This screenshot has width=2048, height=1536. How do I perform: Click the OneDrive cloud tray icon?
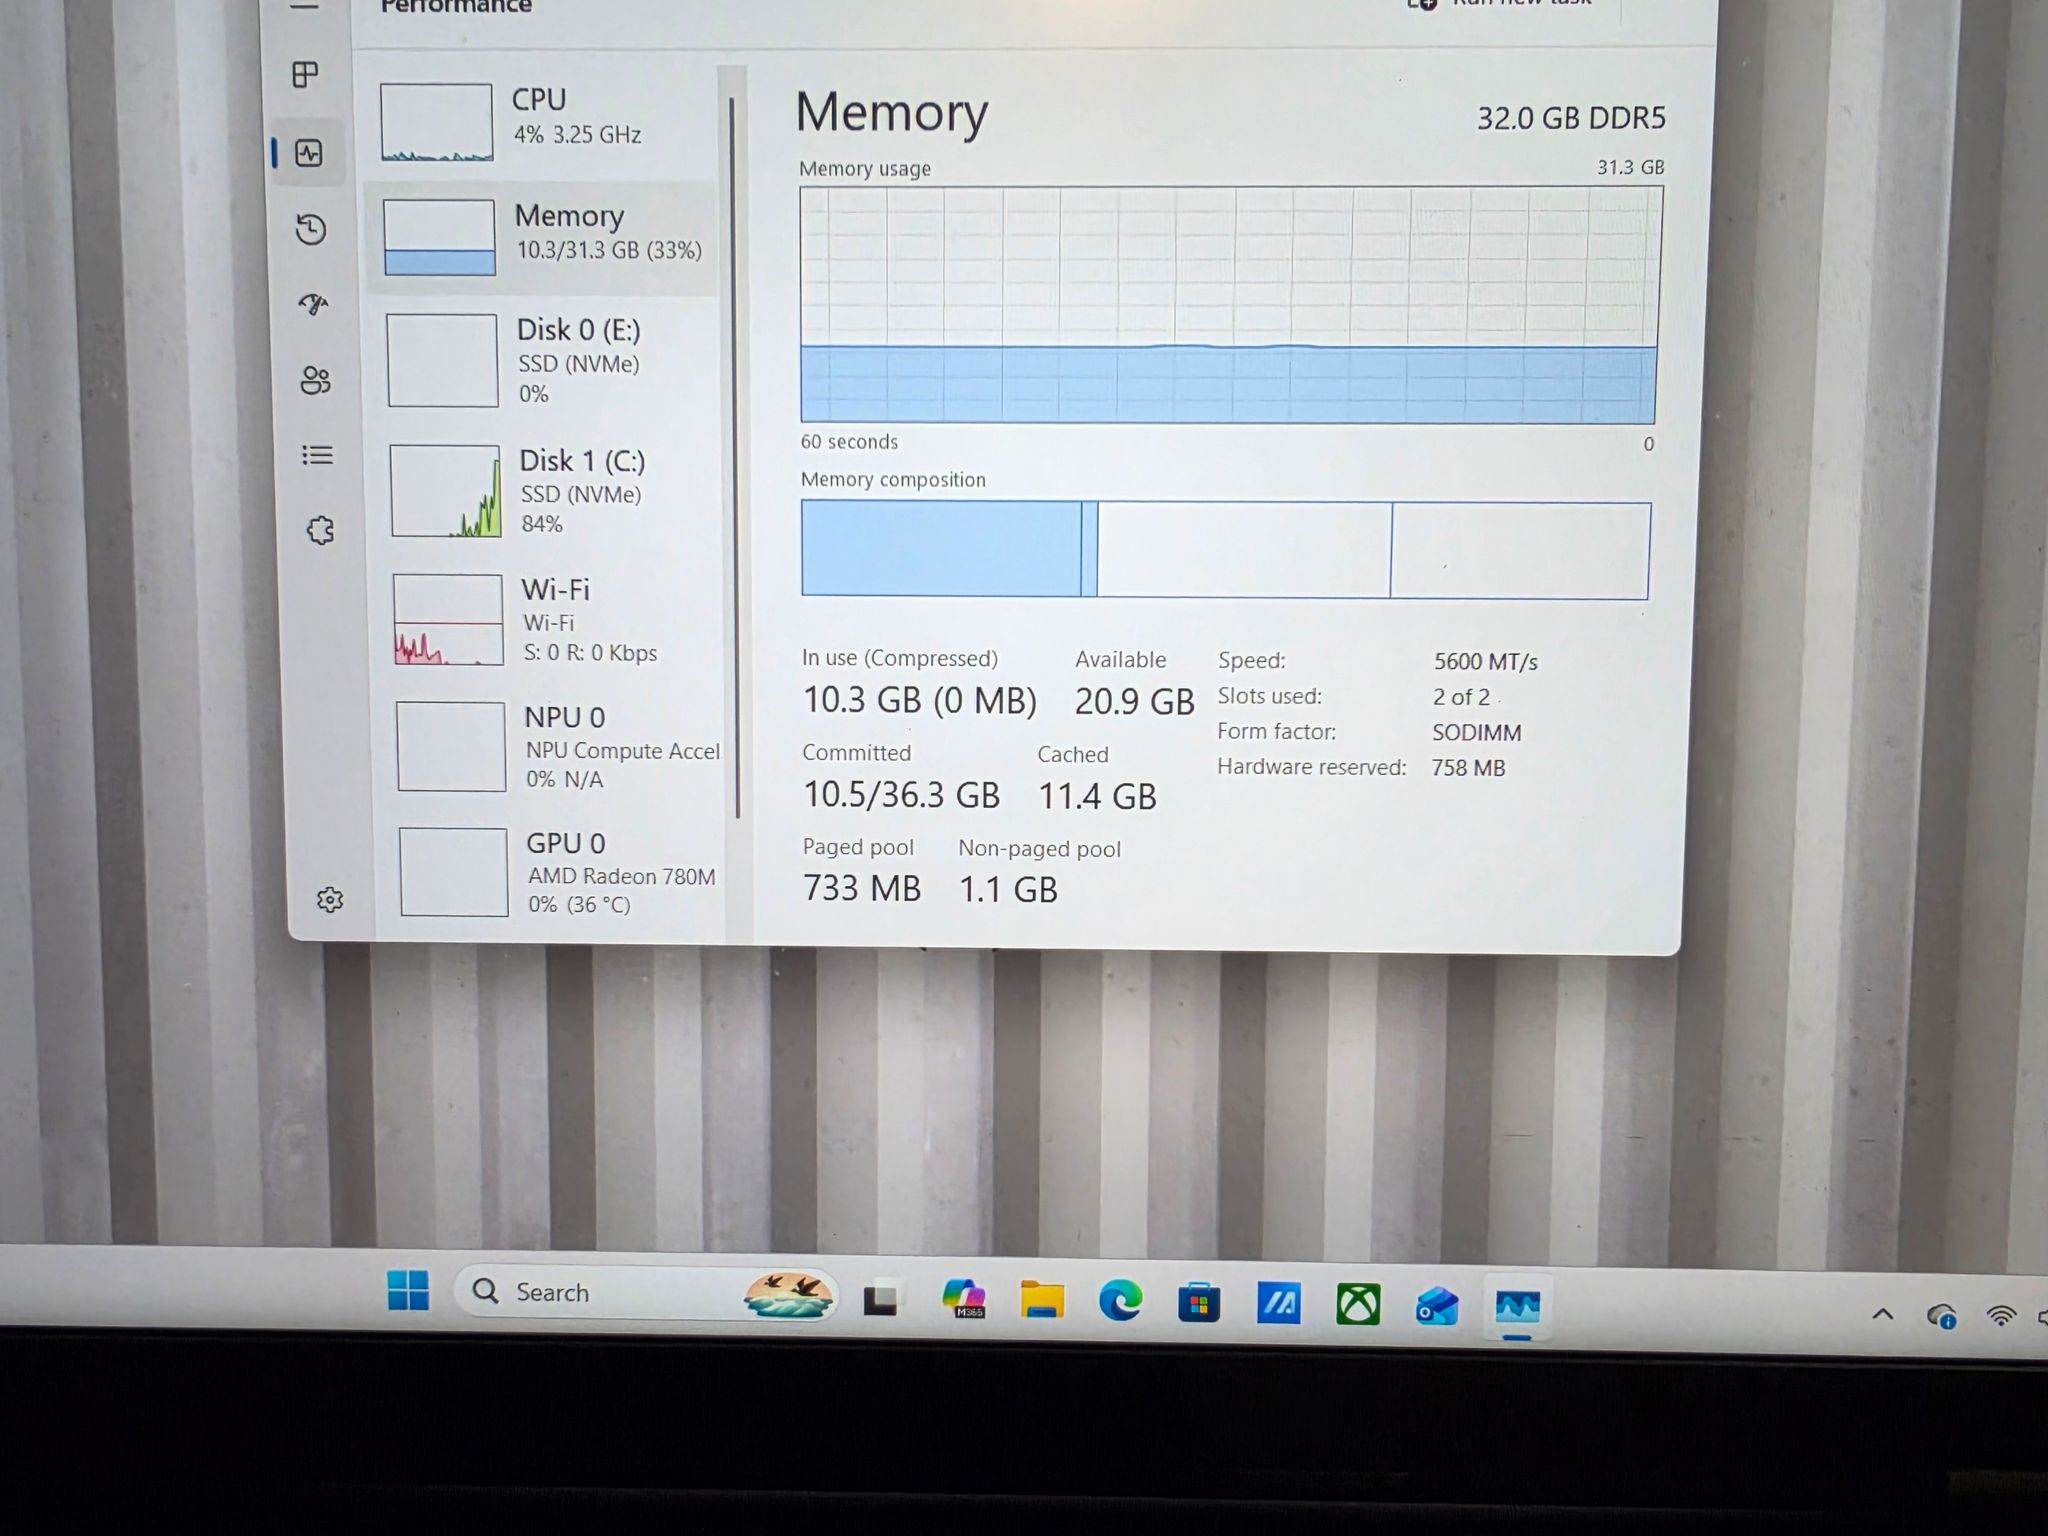click(x=1941, y=1315)
